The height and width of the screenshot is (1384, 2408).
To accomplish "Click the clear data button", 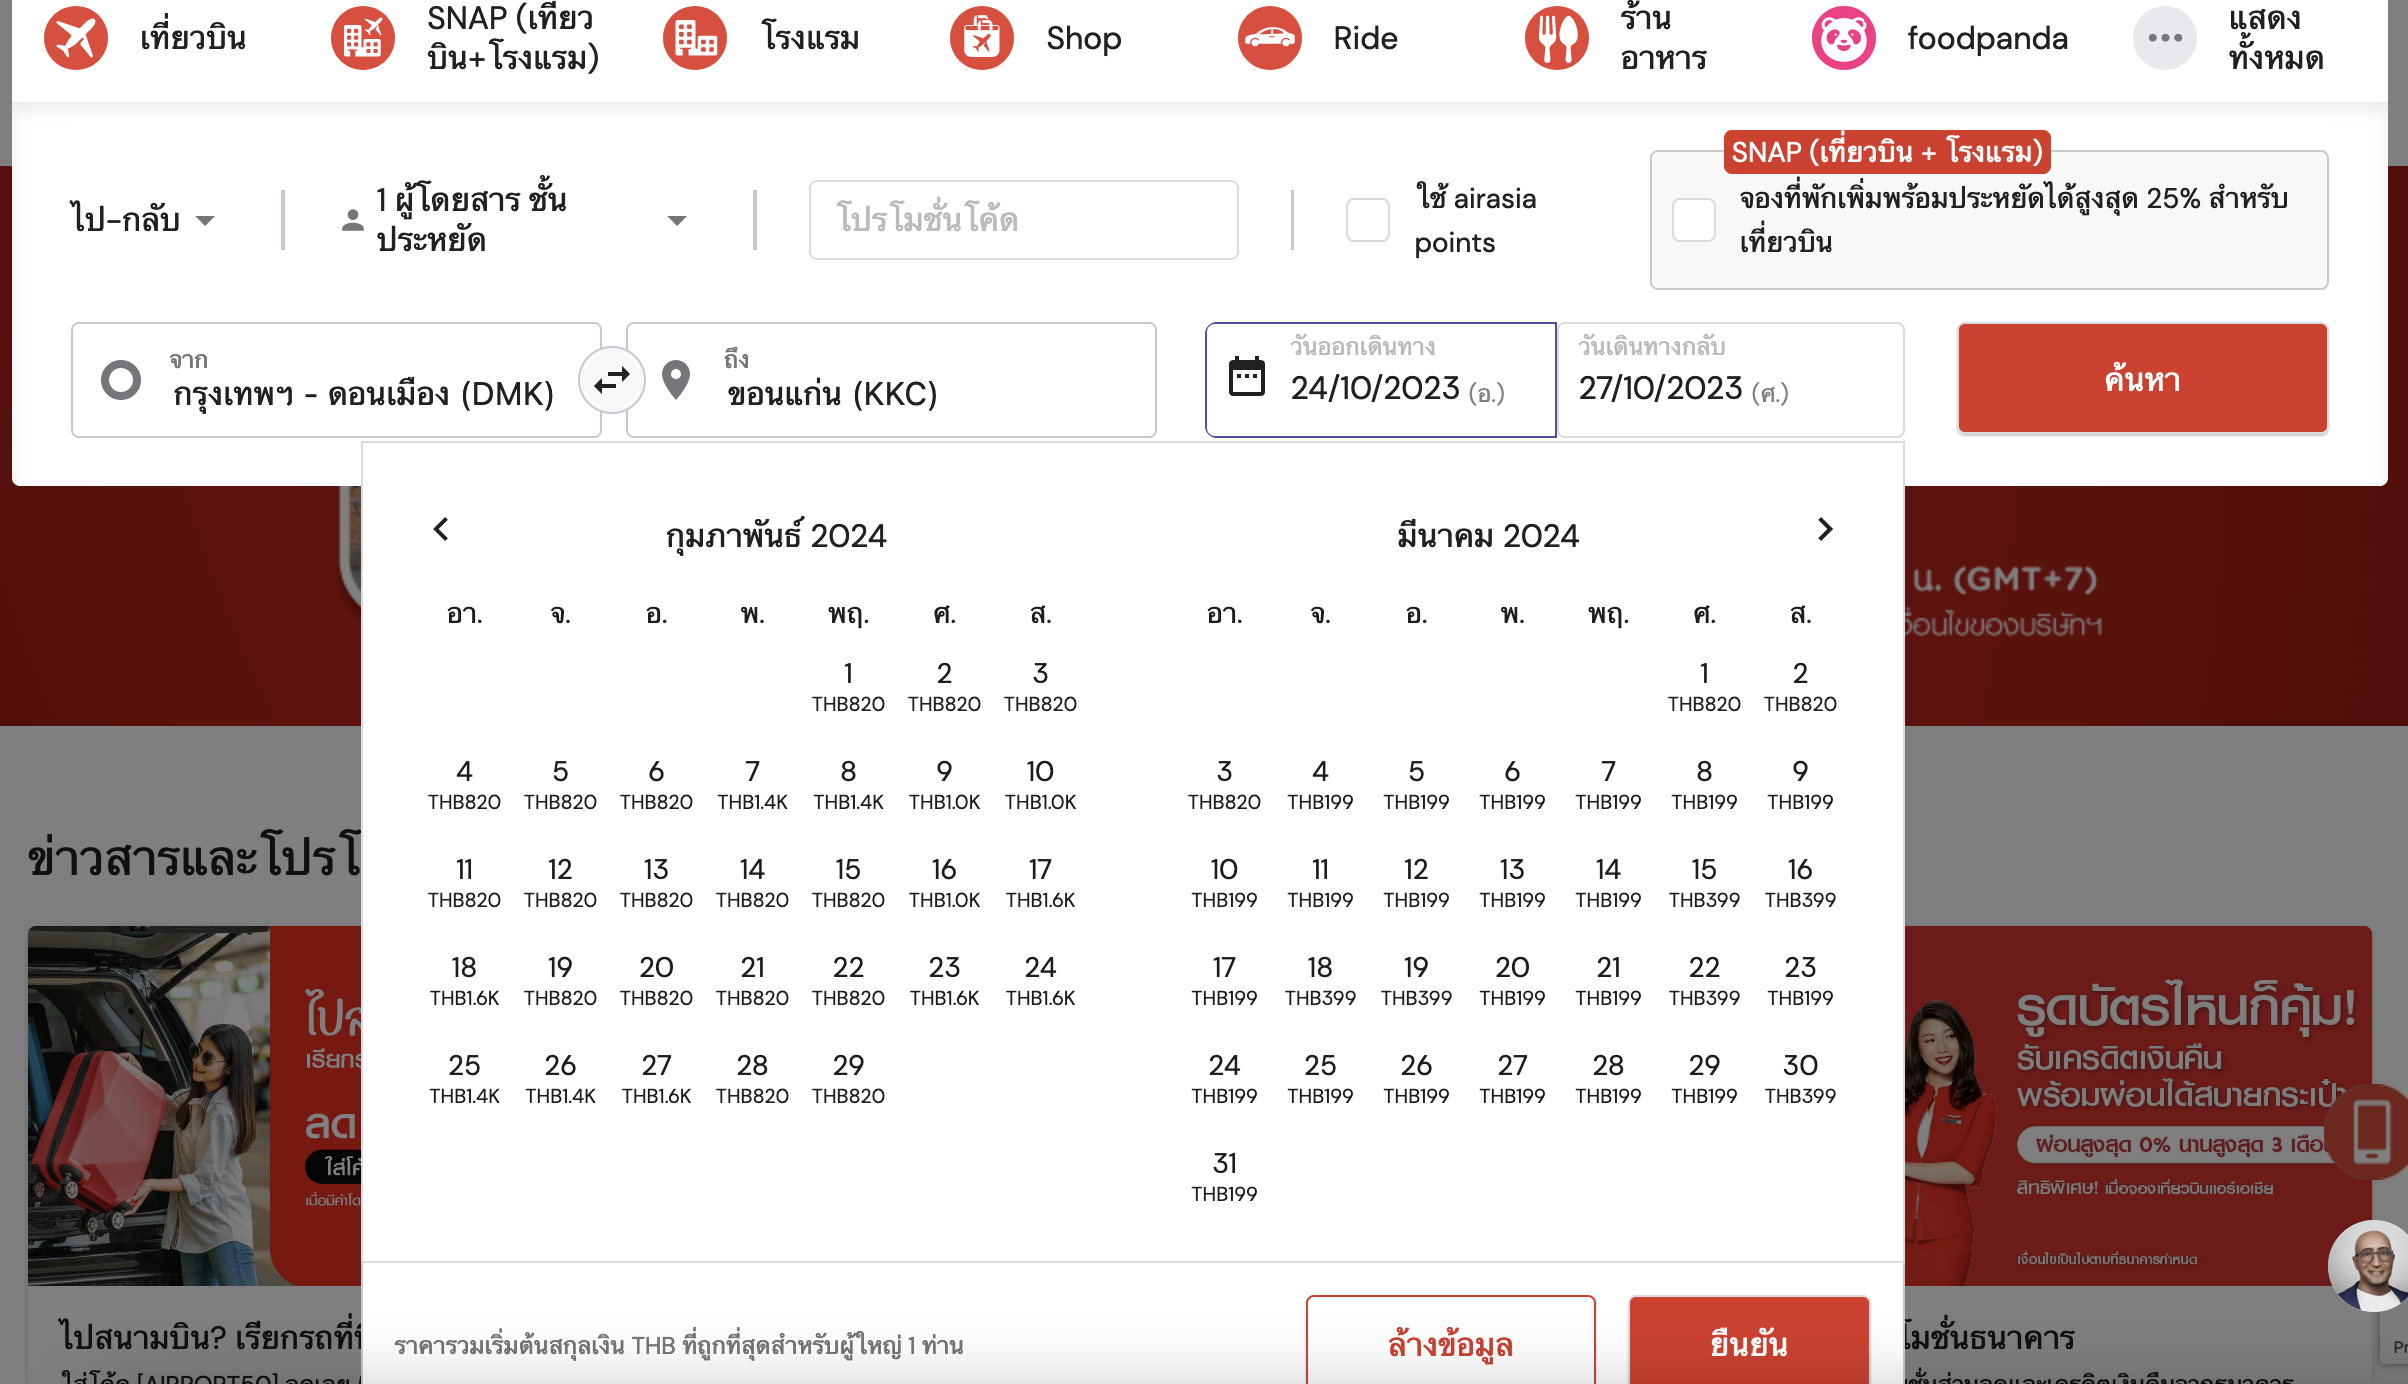I will click(1450, 1343).
